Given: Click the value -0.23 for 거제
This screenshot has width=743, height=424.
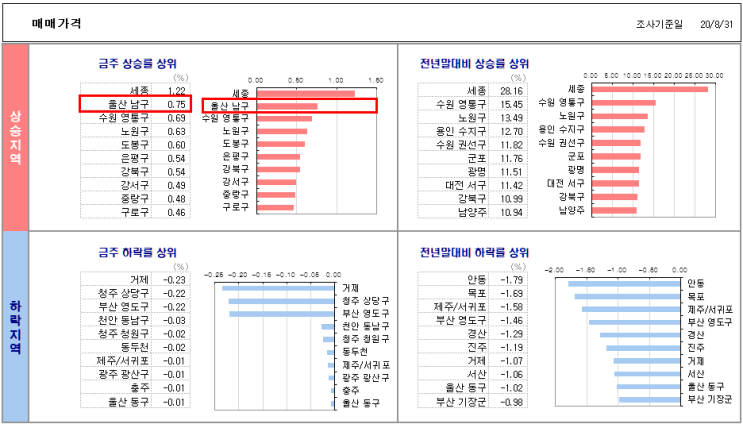Looking at the screenshot, I should [174, 280].
